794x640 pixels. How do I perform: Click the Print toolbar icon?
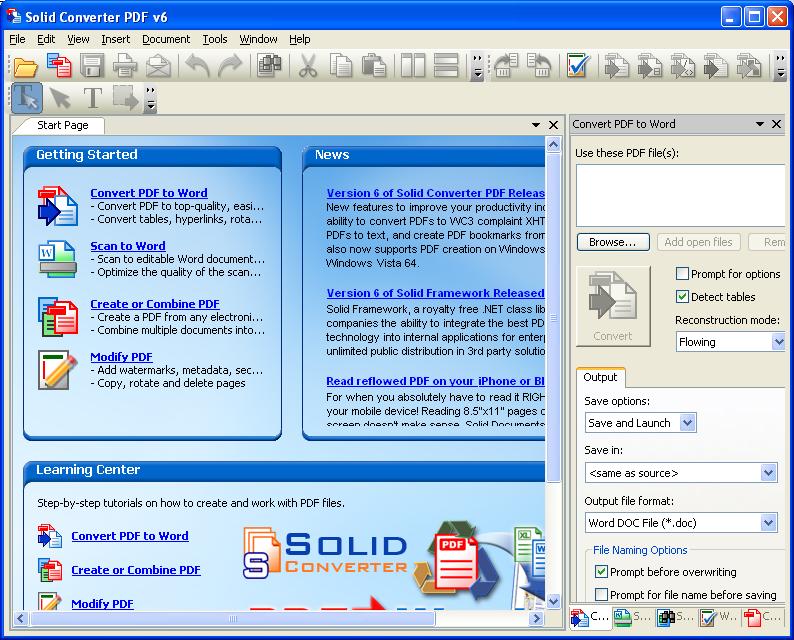click(125, 66)
